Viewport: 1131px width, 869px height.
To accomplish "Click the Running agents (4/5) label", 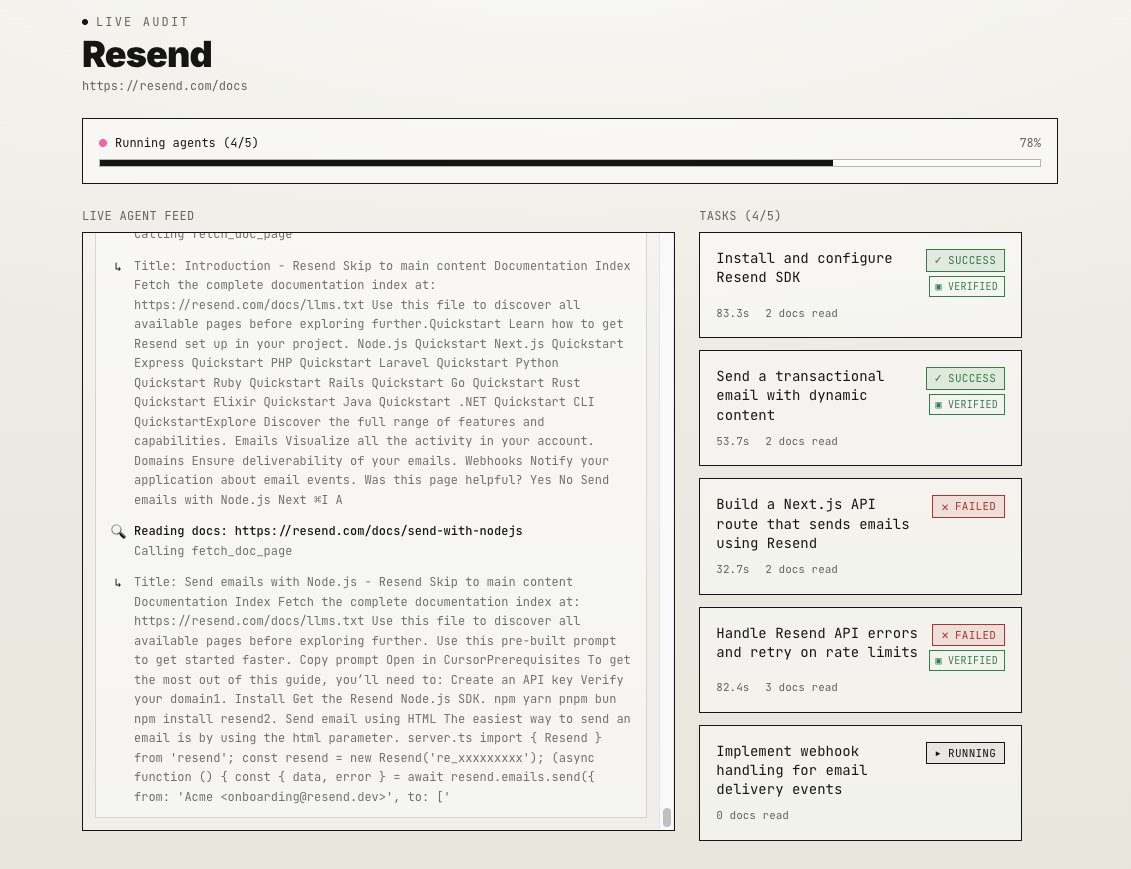I will click(186, 143).
